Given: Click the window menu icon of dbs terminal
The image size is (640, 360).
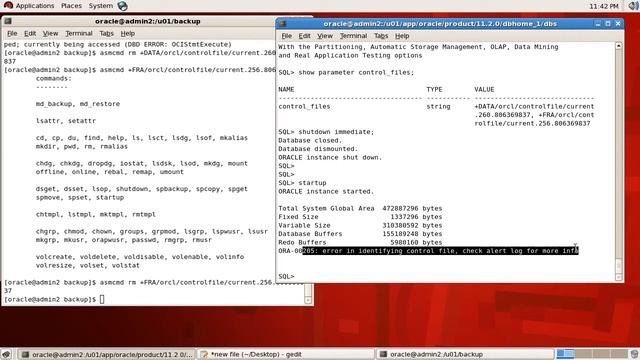Looking at the screenshot, I should click(282, 24).
